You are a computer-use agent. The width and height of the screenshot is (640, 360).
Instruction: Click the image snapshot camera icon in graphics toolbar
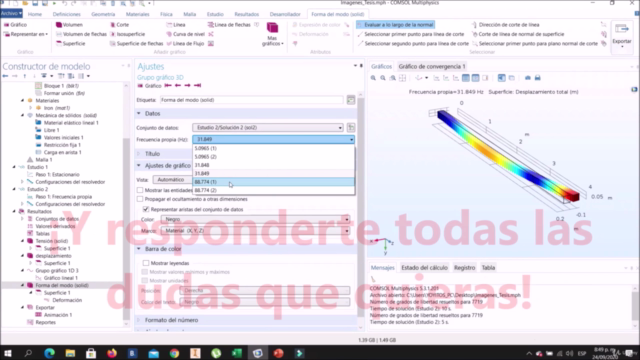(528, 78)
